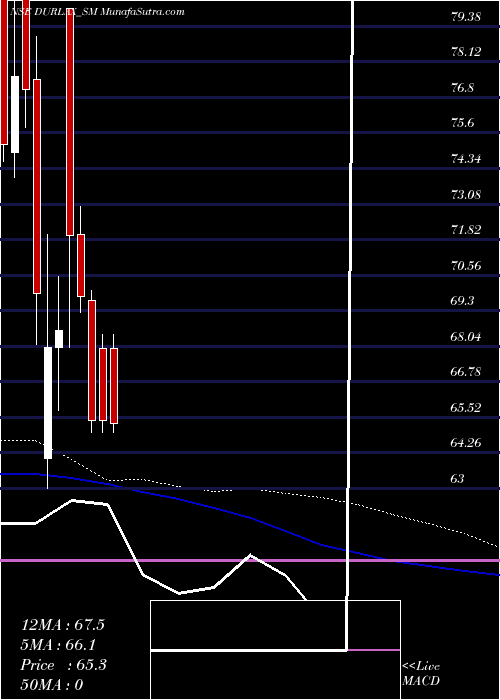Click the 5MA : 66.1 reading

click(x=58, y=645)
